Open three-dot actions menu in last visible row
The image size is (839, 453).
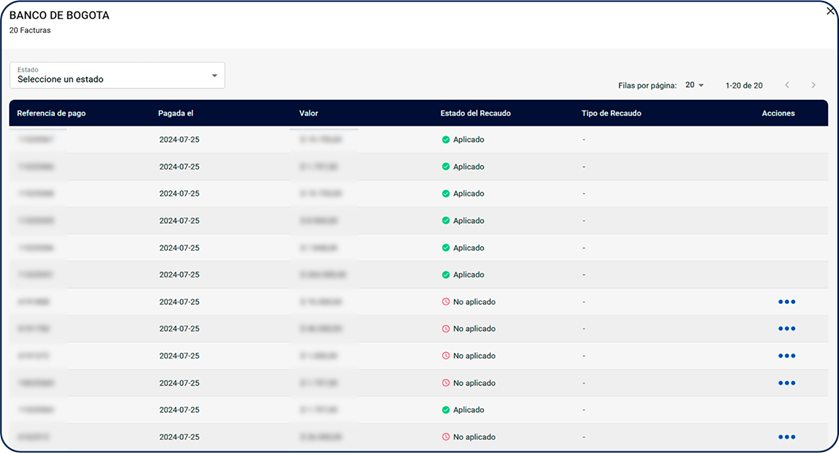click(786, 437)
